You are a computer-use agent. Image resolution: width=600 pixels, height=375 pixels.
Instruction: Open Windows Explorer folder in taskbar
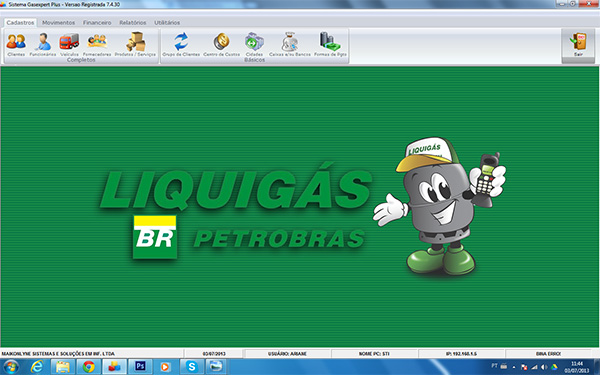coord(63,367)
